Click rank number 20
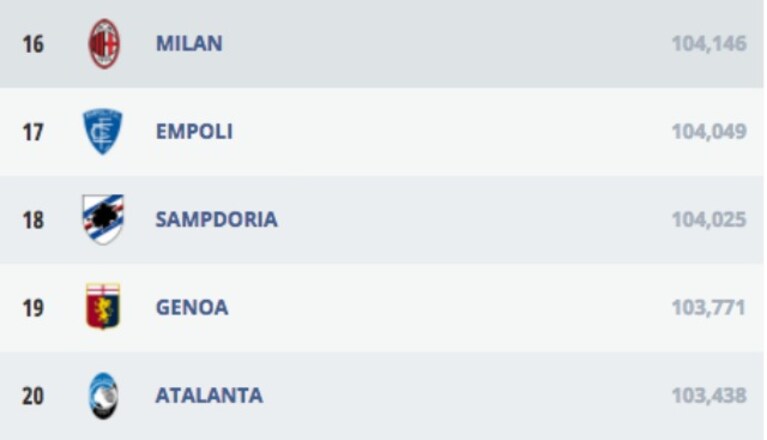767x440 pixels. [x=33, y=396]
